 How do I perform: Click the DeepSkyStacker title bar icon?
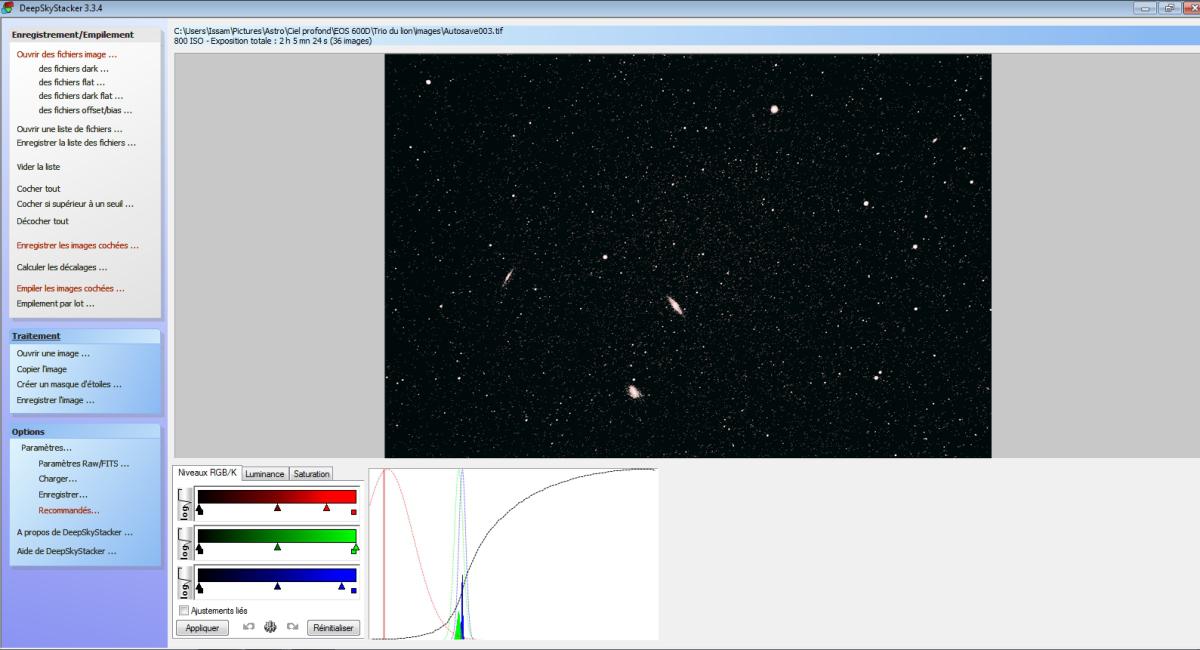[x=9, y=8]
